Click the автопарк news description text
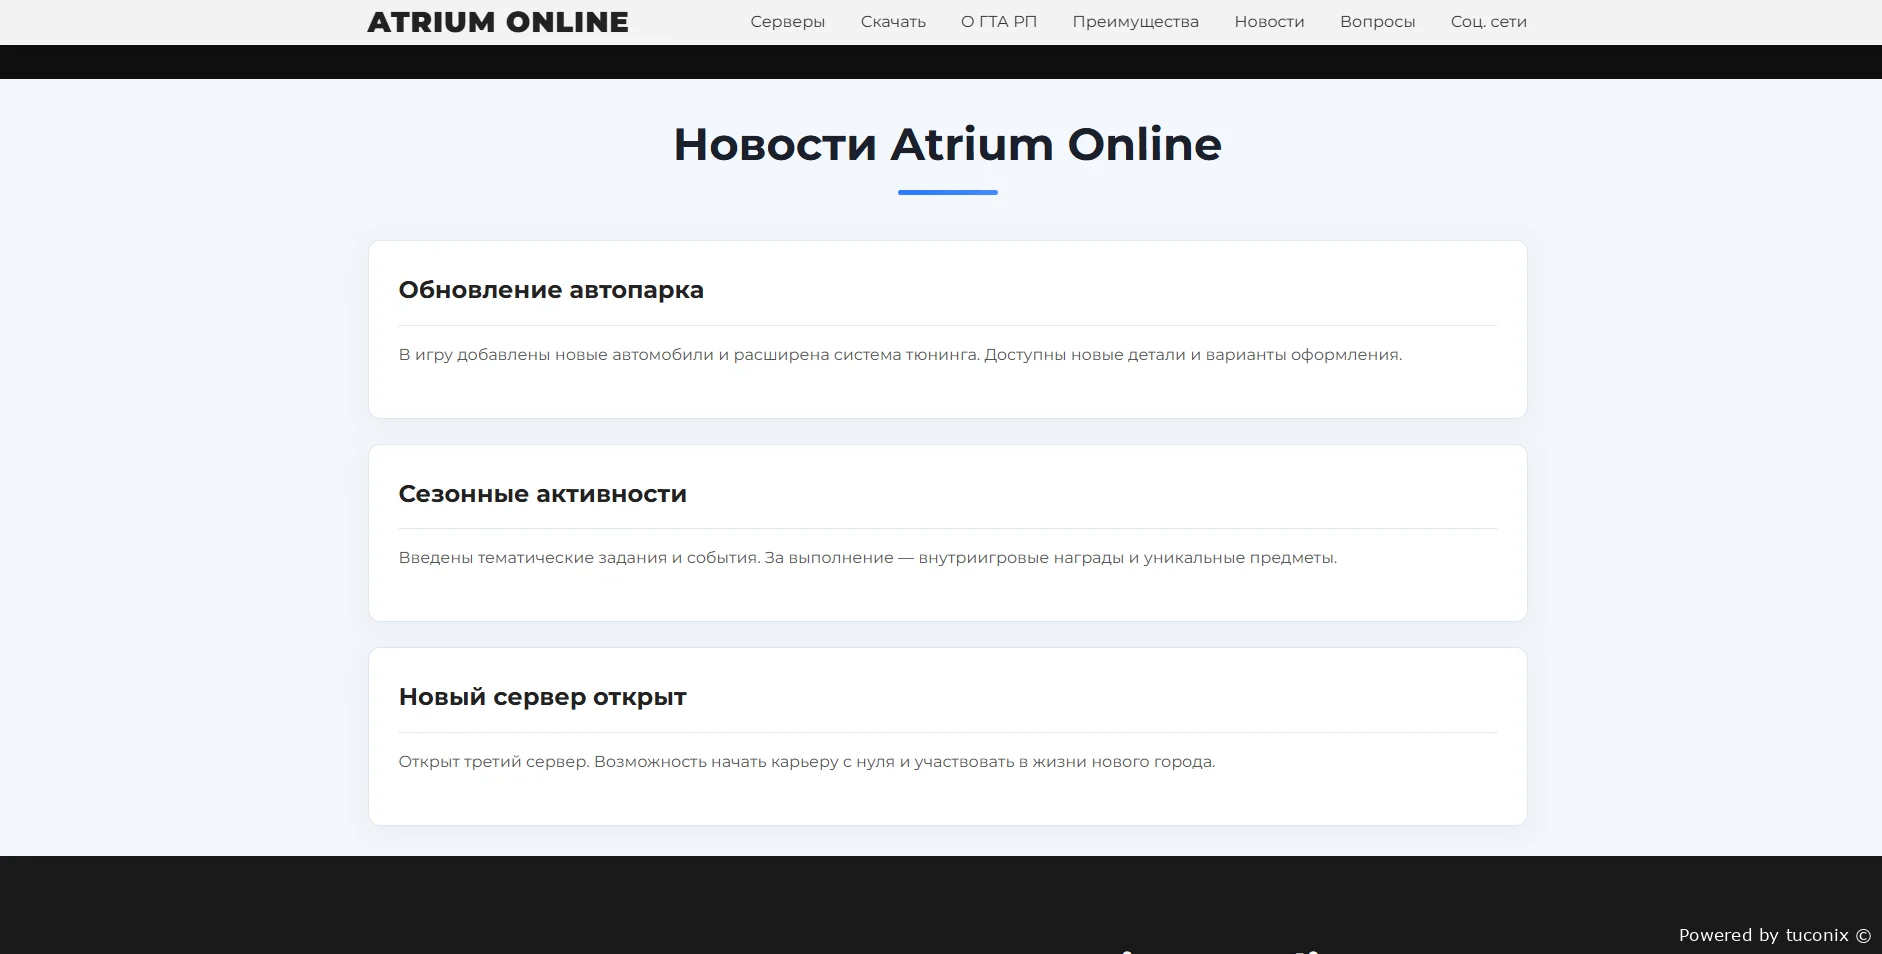Viewport: 1882px width, 954px height. (899, 355)
